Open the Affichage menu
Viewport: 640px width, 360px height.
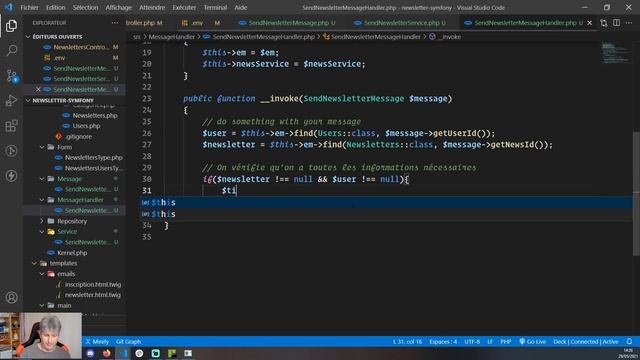coord(118,7)
